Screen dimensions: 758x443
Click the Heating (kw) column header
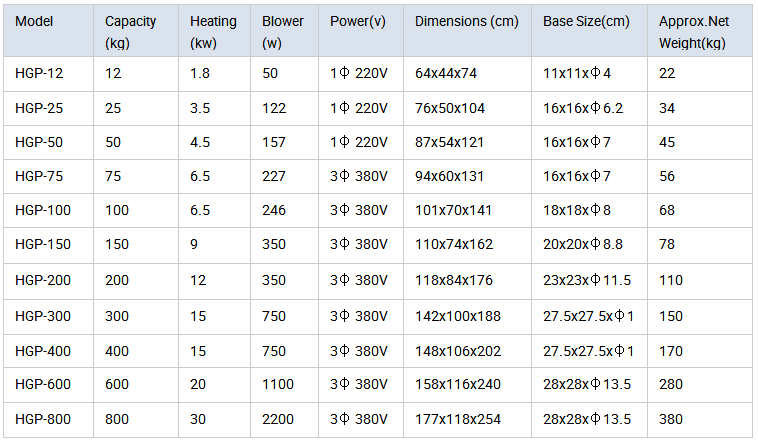(215, 31)
